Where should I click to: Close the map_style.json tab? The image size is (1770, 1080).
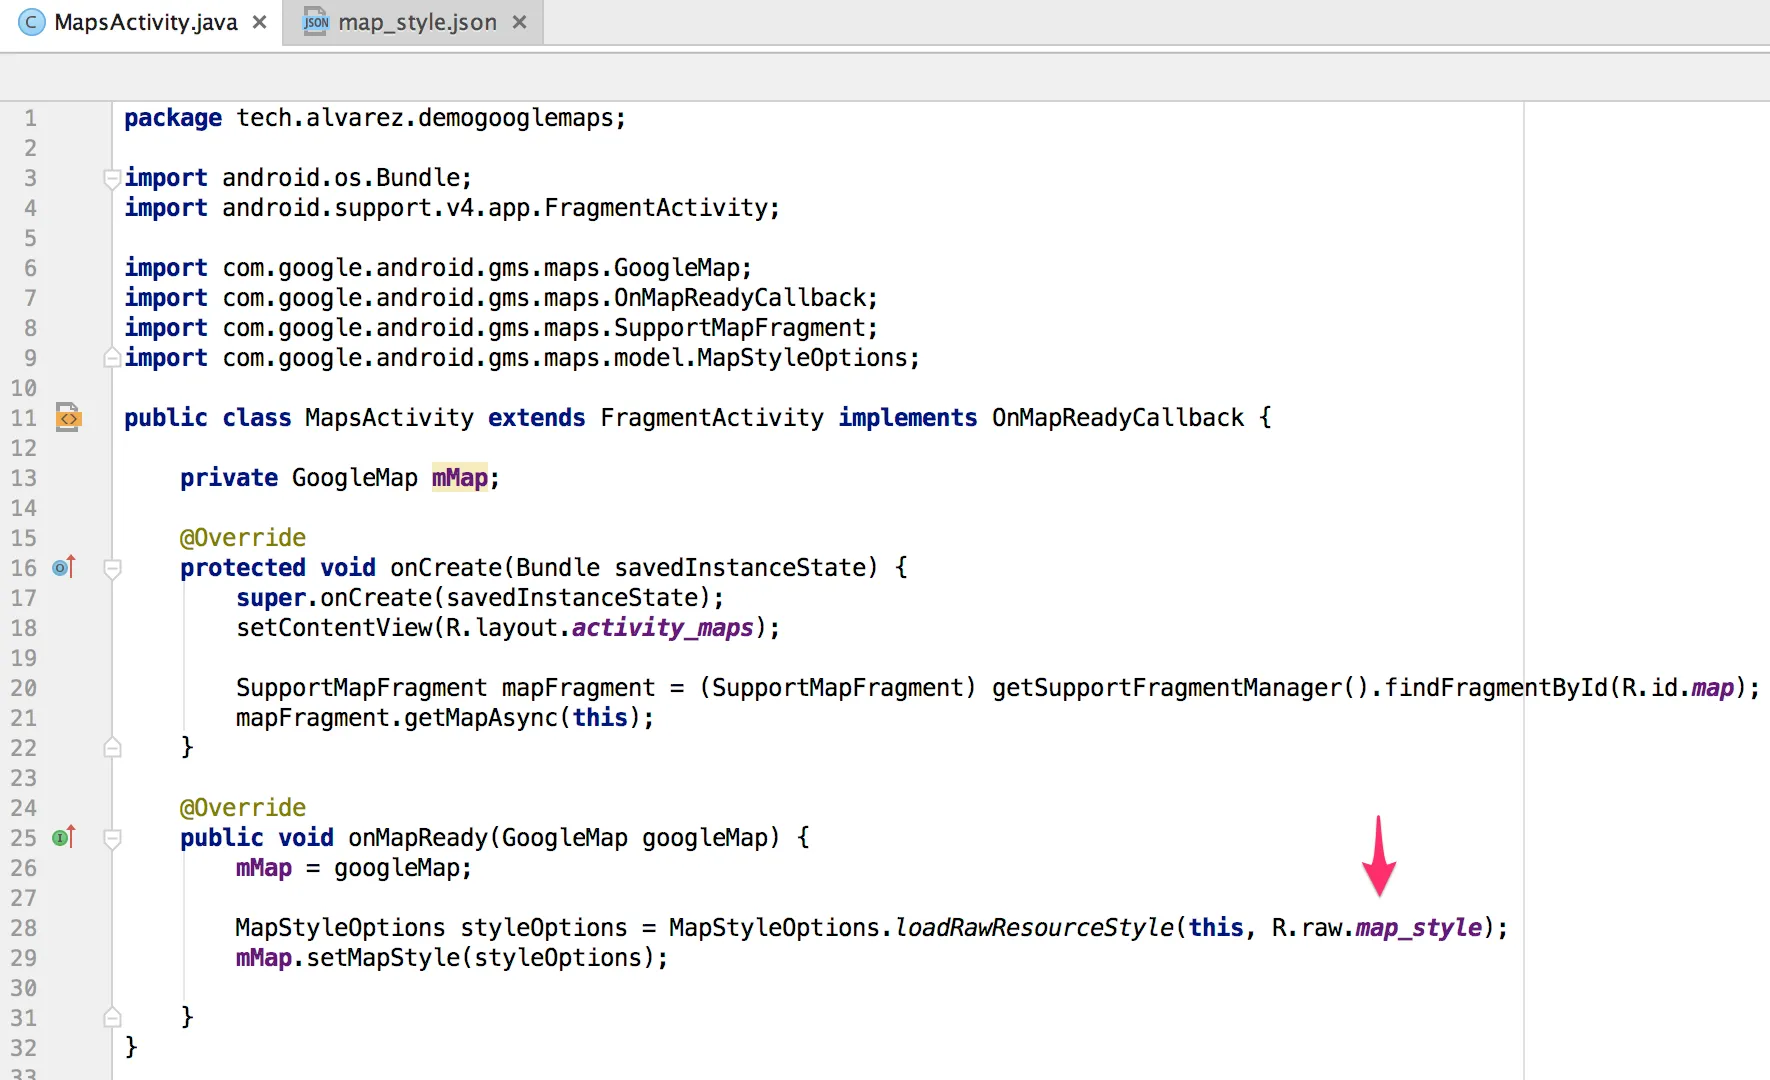pos(519,22)
